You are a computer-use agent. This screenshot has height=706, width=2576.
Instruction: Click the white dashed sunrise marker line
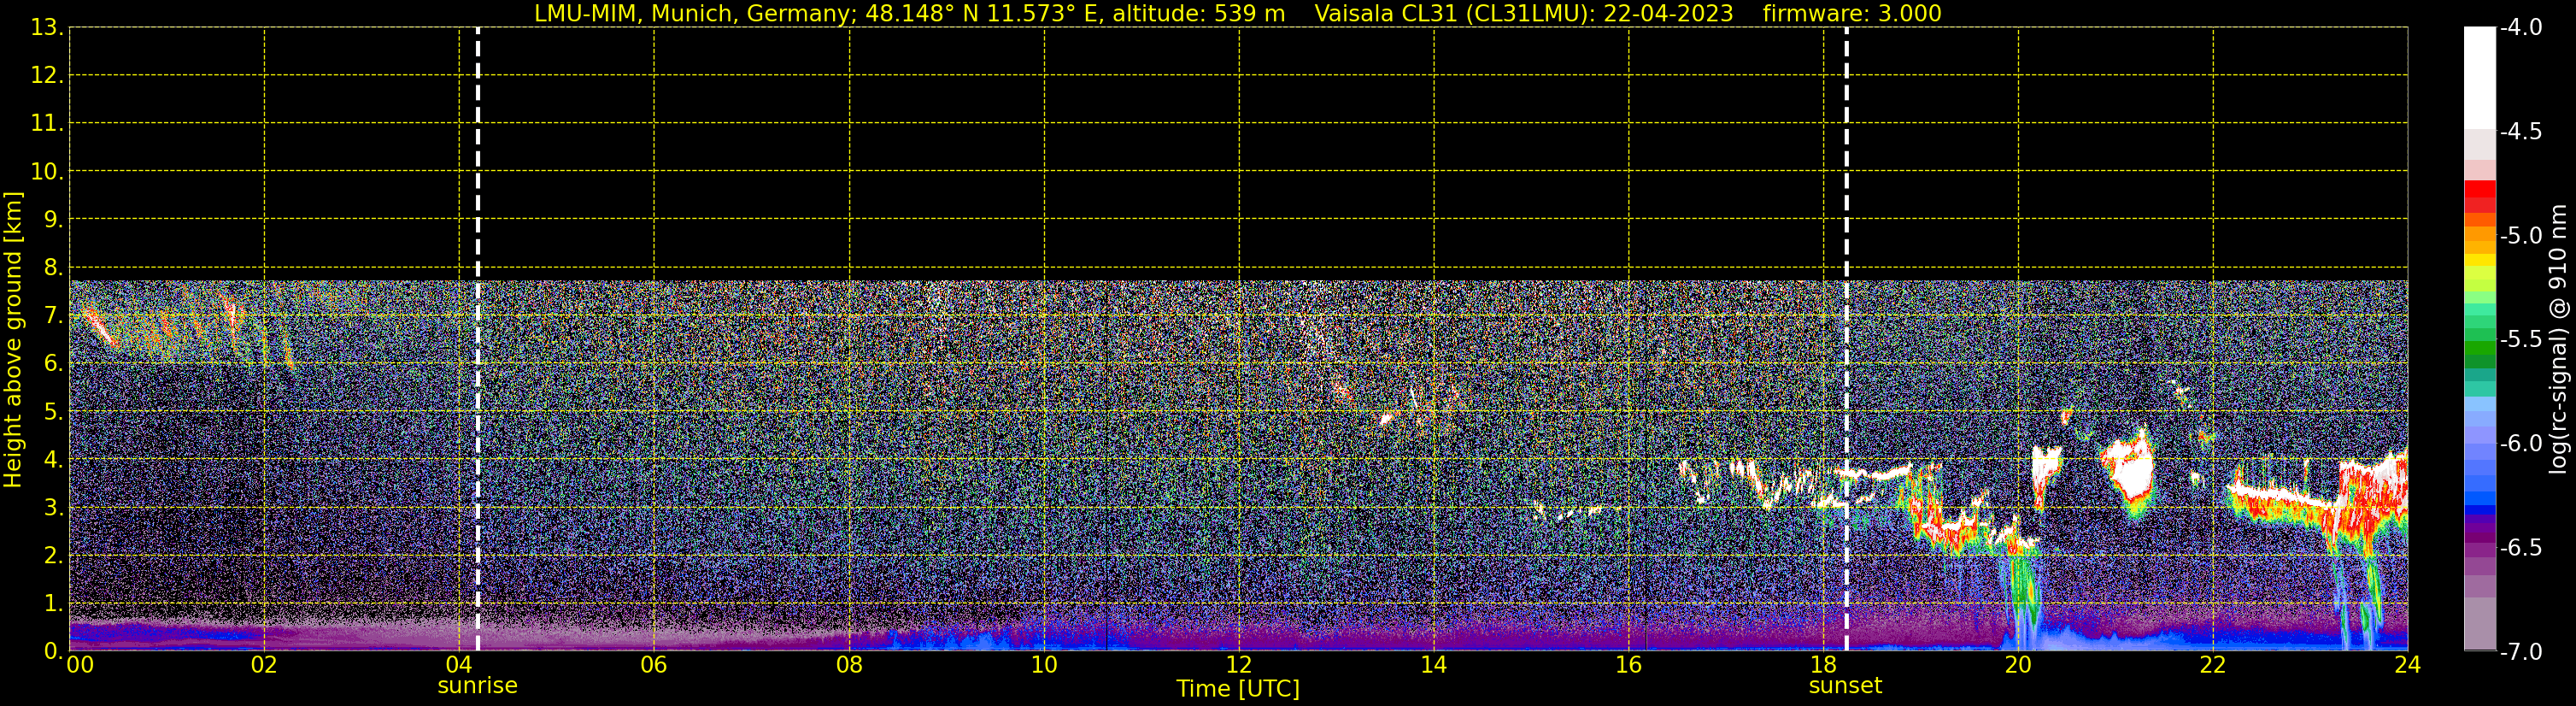point(478,339)
